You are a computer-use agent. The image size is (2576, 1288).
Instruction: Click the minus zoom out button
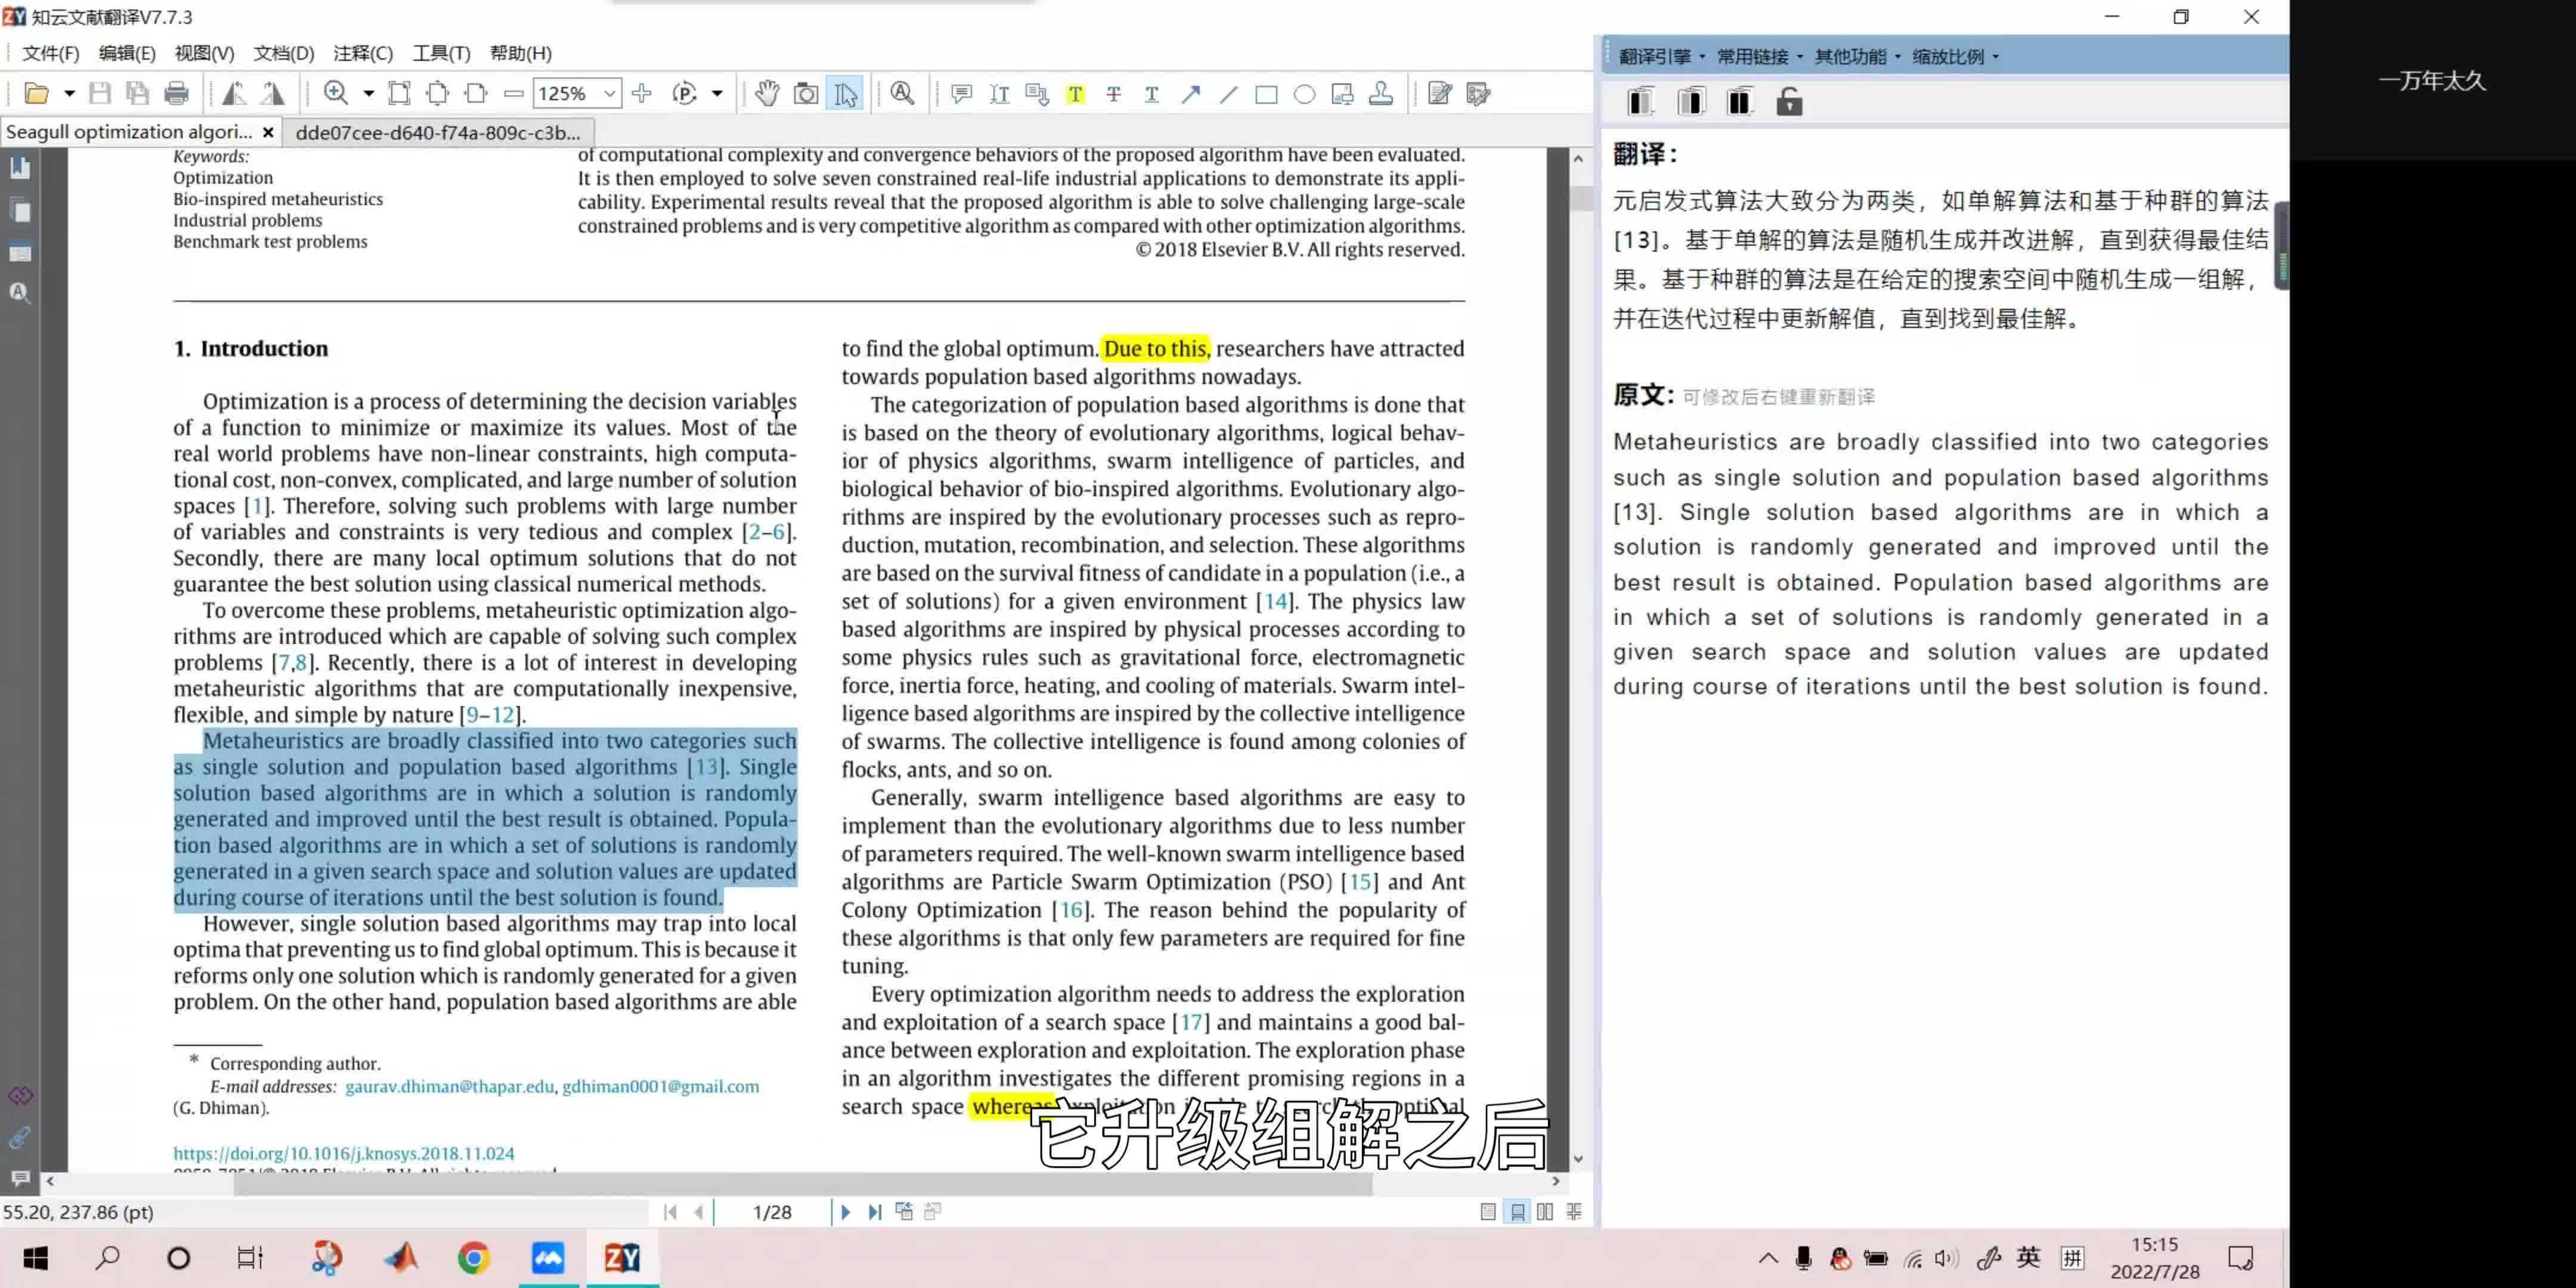coord(514,94)
